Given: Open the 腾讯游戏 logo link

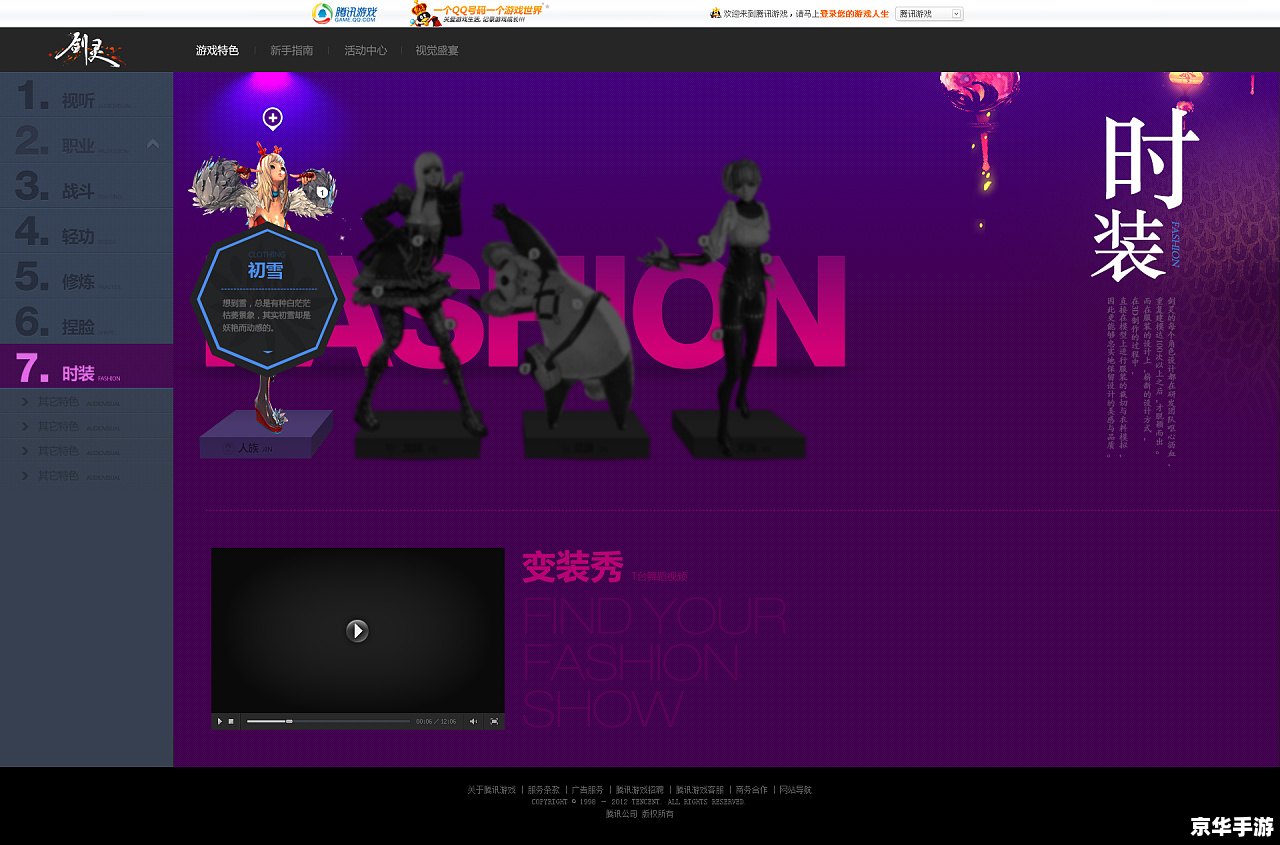Looking at the screenshot, I should pos(345,13).
